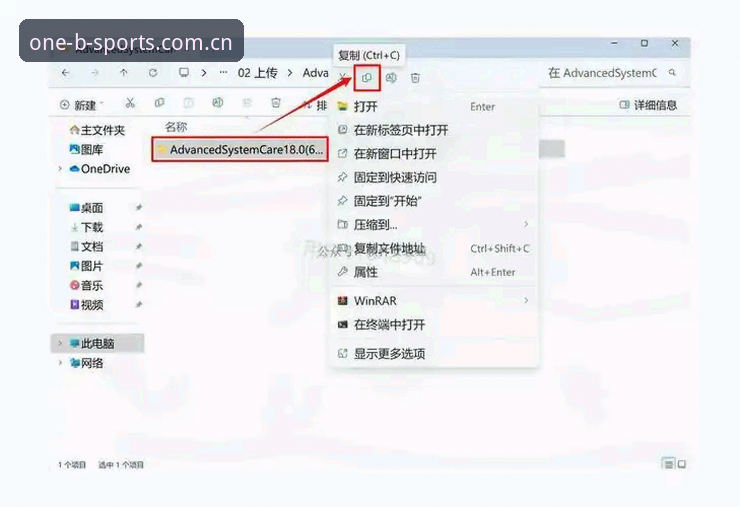
Task: Choose 显示更多选项
Action: tap(434, 353)
